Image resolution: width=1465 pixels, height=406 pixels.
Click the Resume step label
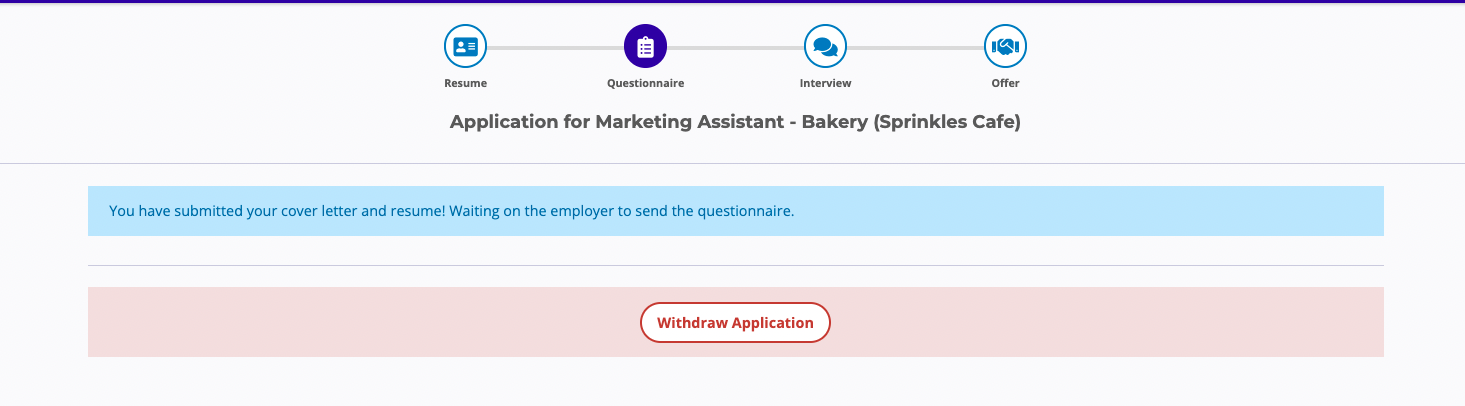pyautogui.click(x=465, y=84)
